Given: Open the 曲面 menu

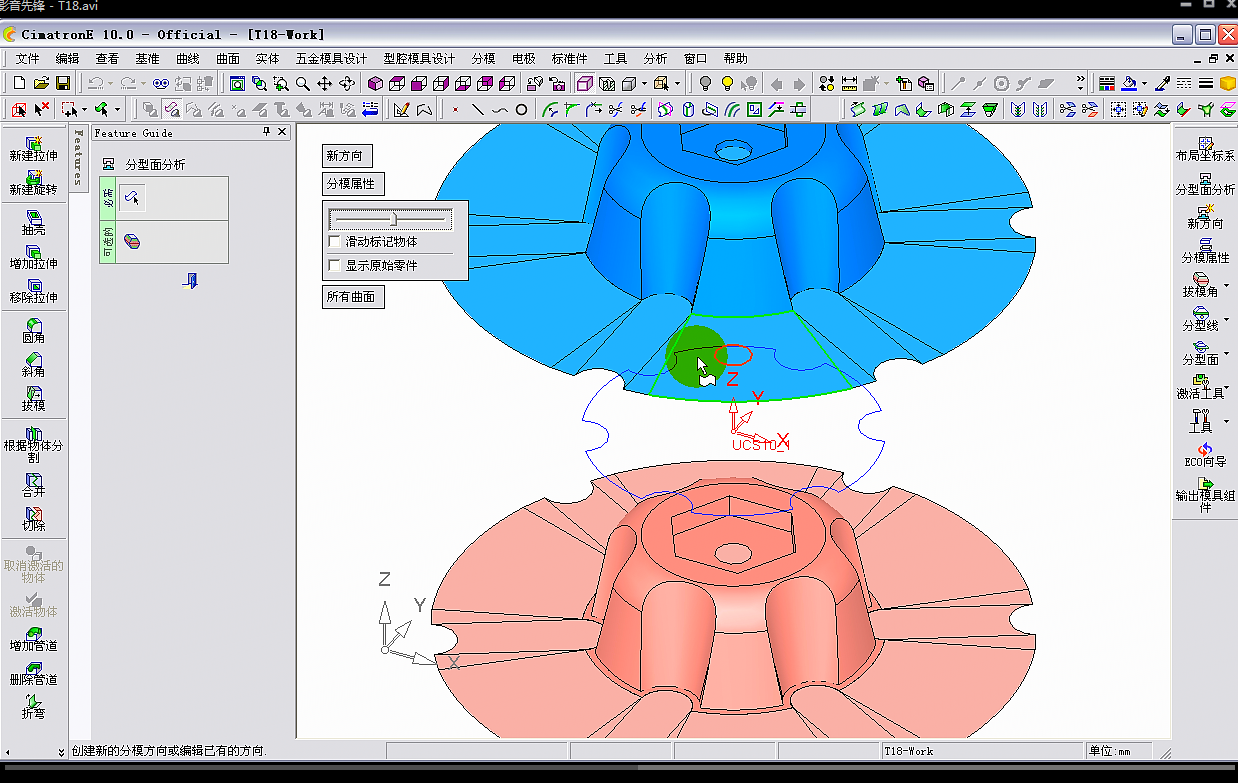Looking at the screenshot, I should tap(228, 59).
